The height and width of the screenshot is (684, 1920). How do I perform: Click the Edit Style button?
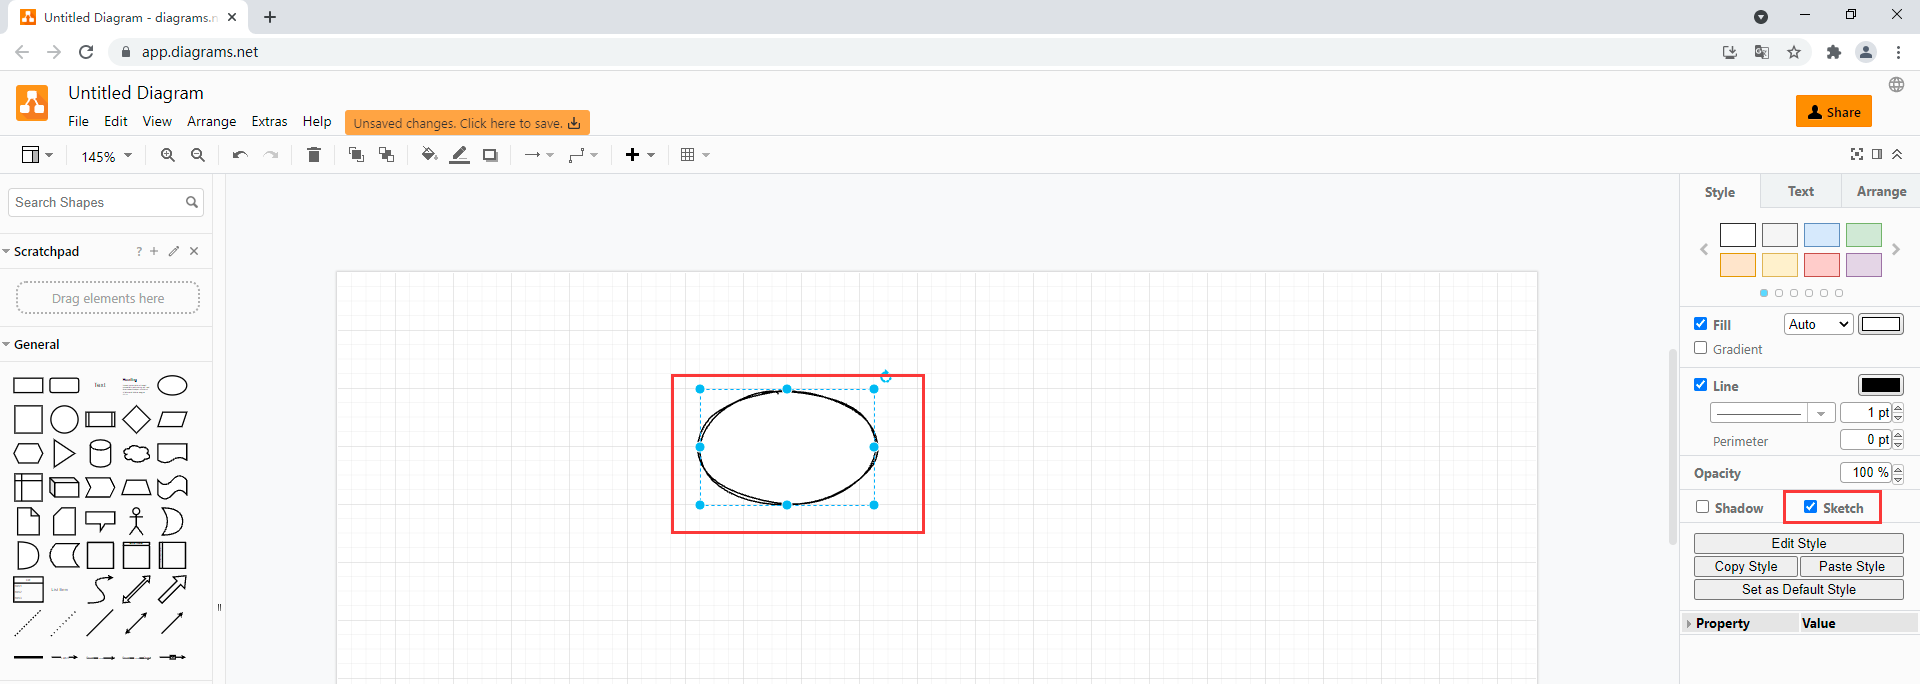[x=1798, y=543]
